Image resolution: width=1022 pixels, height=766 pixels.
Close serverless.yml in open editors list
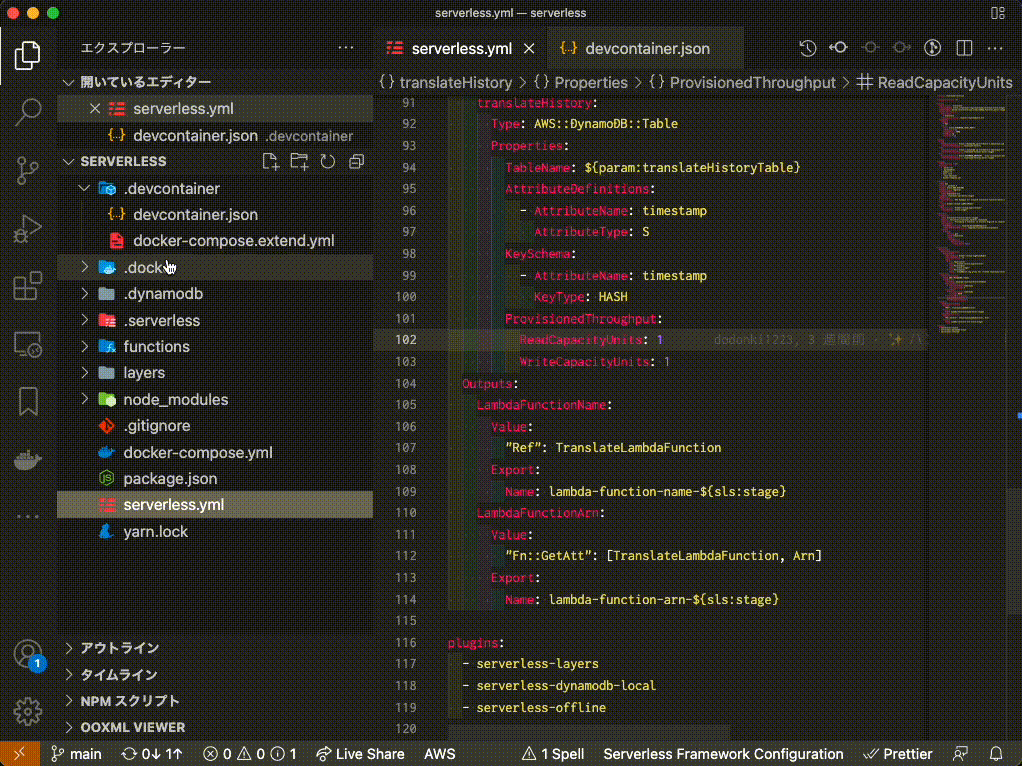pos(95,108)
